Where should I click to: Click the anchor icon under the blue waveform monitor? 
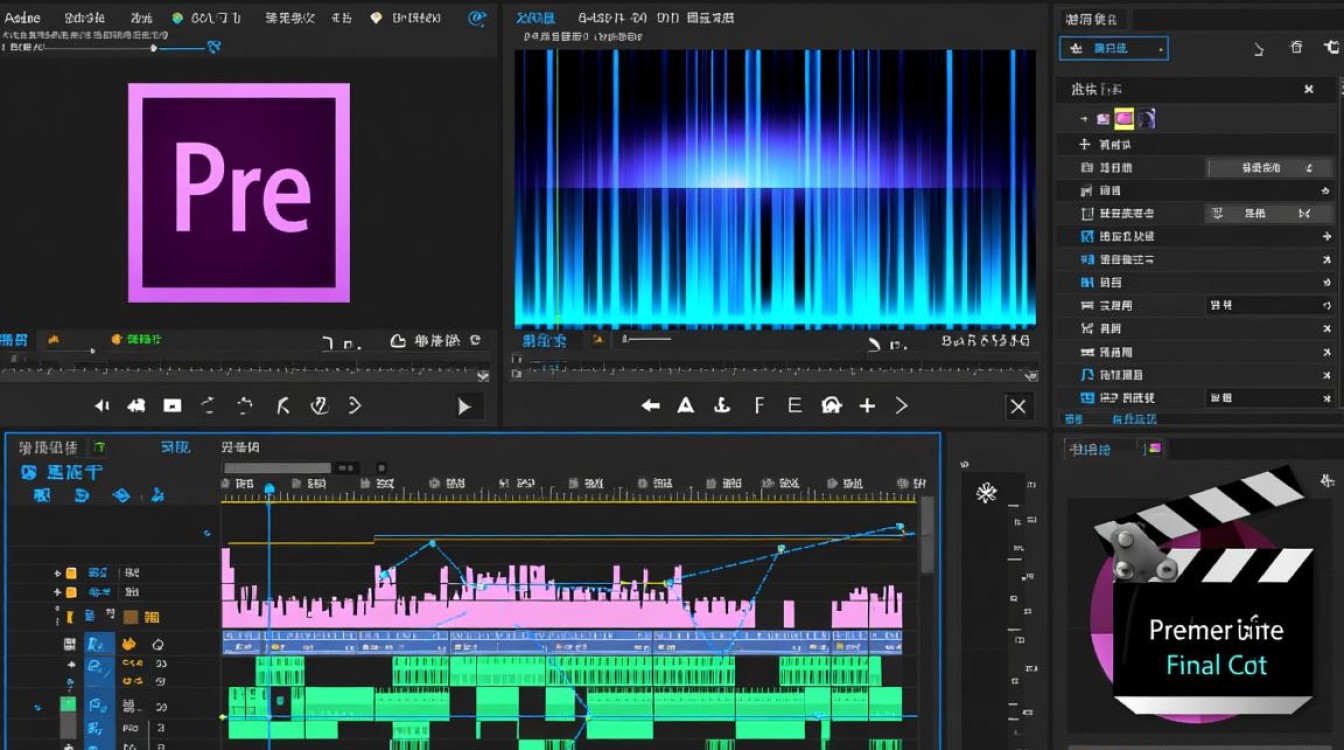721,405
